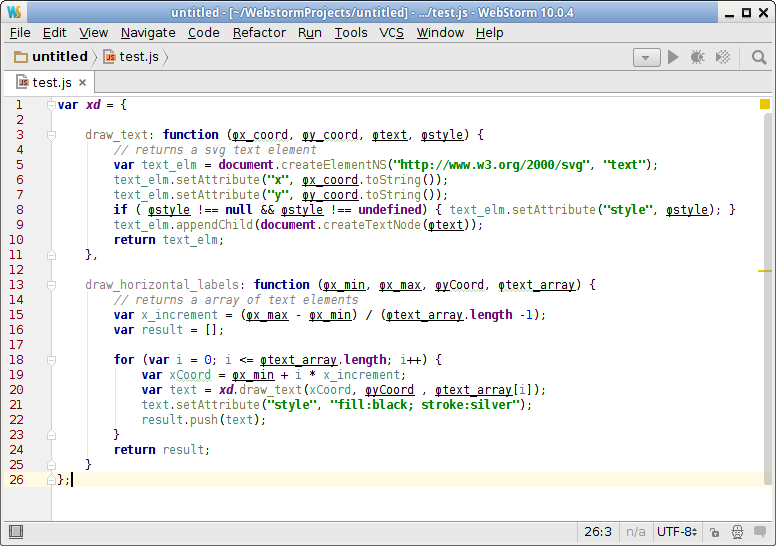Click 'createTextNode' call on line 9
The width and height of the screenshot is (776, 546).
click(372, 225)
